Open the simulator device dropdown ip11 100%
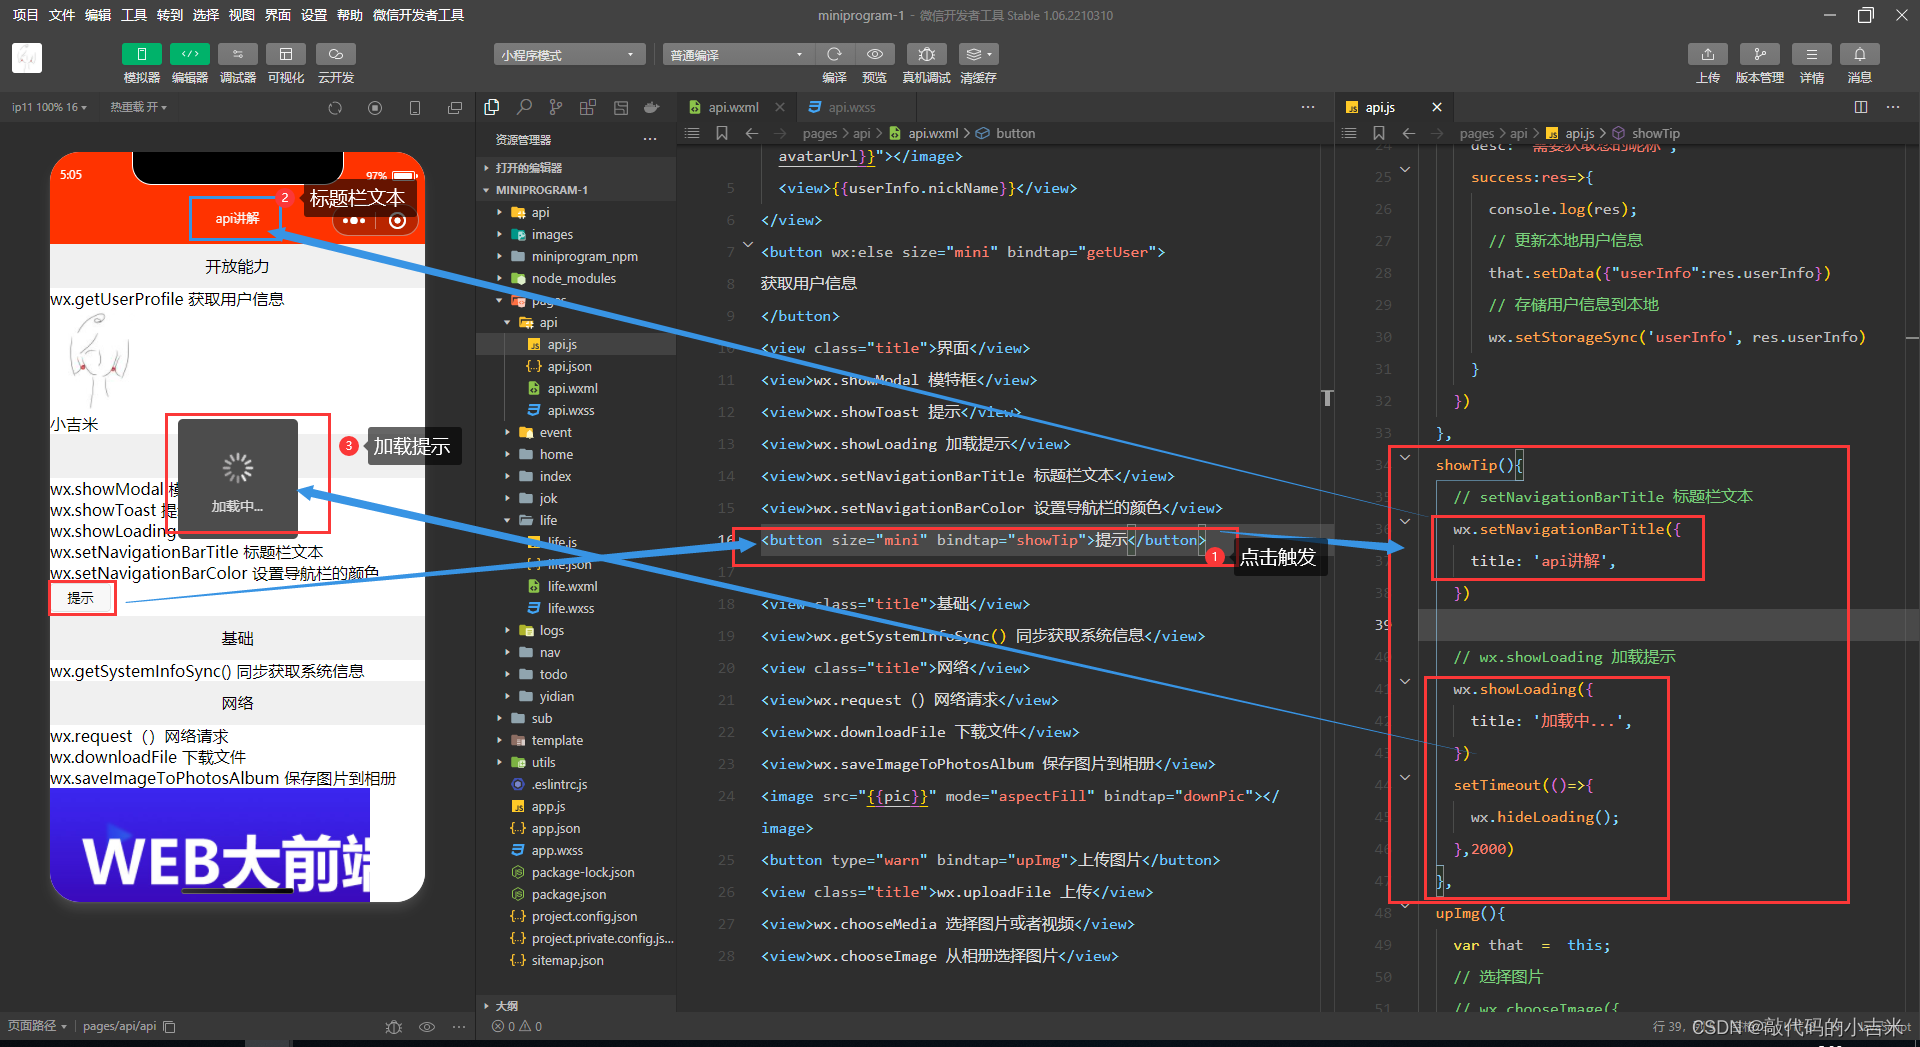 pos(49,107)
